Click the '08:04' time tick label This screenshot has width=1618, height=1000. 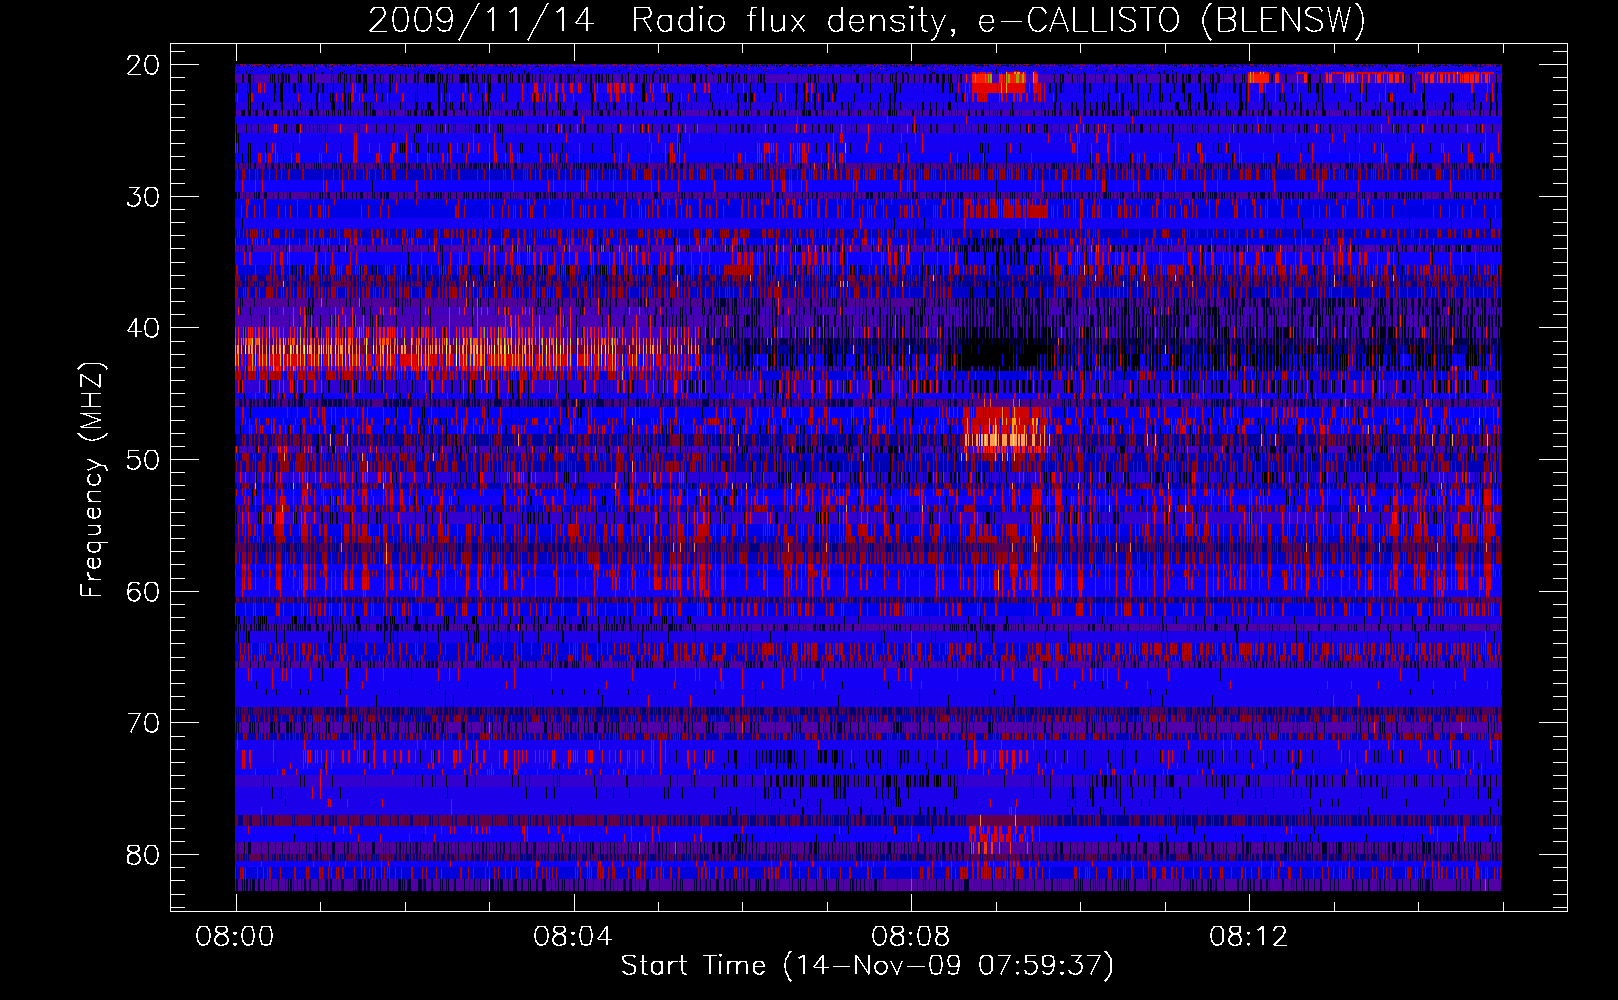573,937
